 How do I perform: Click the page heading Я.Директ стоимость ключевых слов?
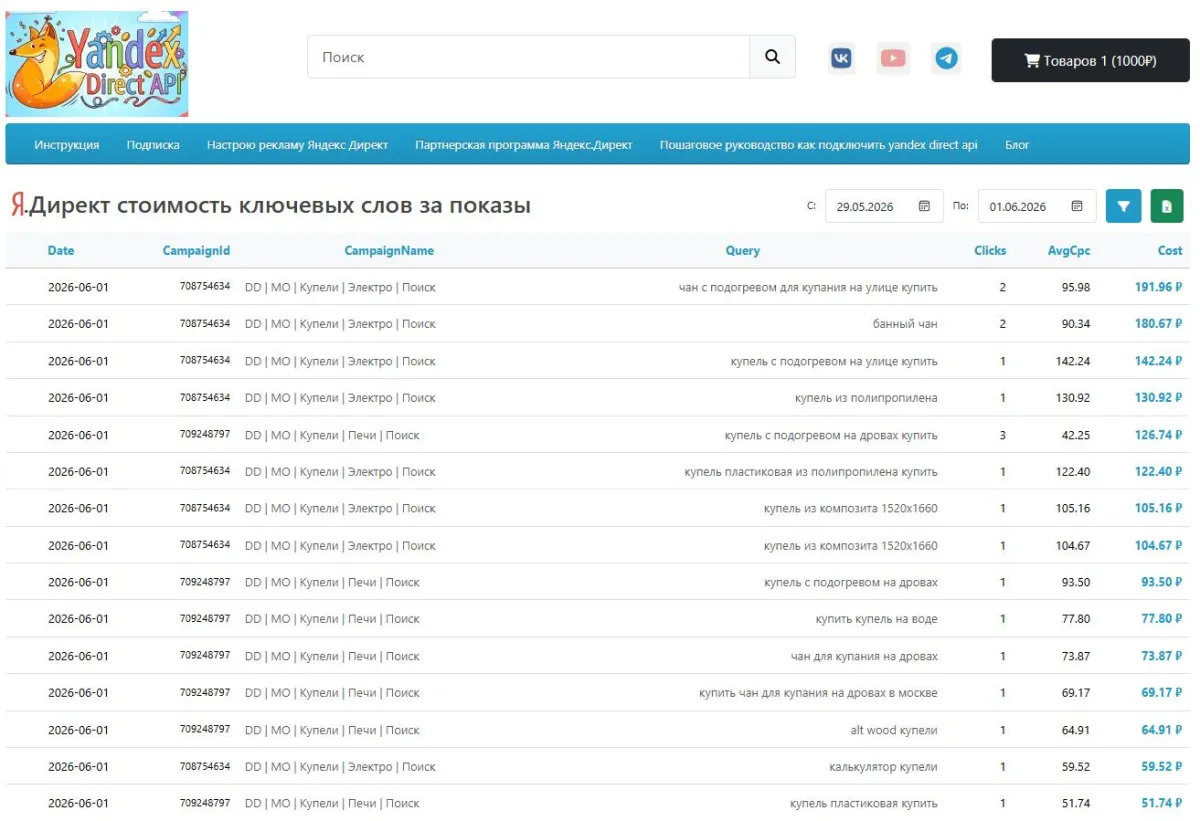(x=270, y=206)
